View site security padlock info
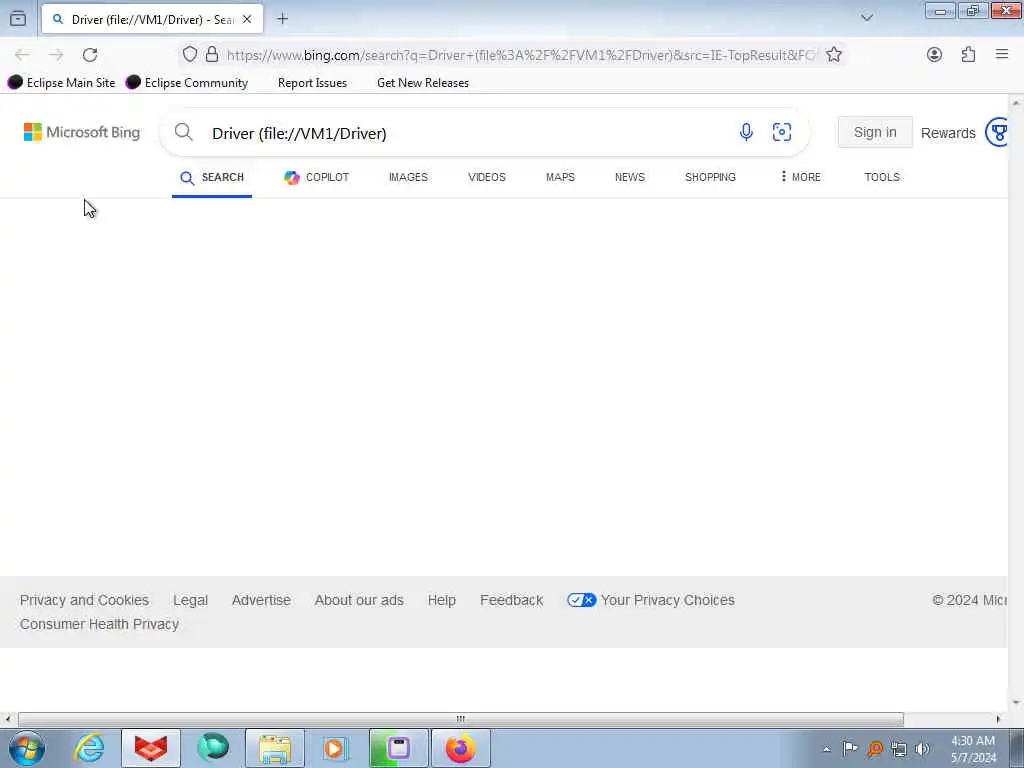 (x=212, y=54)
